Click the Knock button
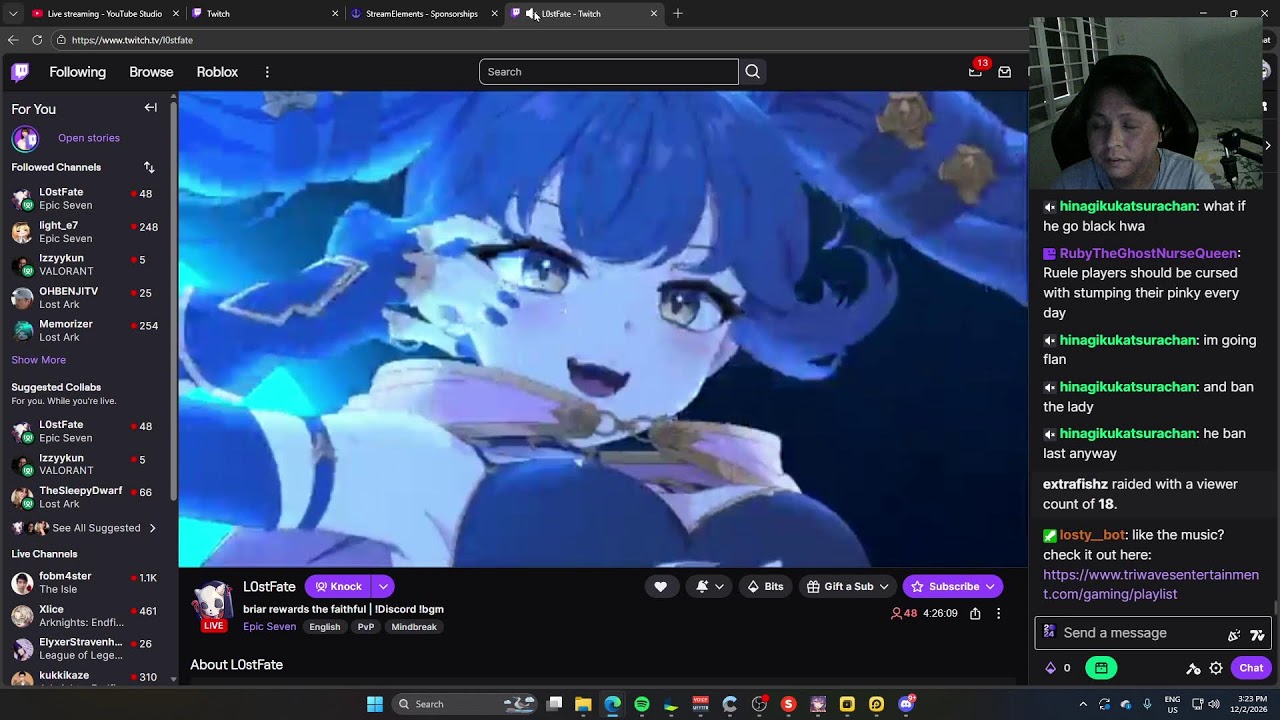This screenshot has width=1280, height=720. pos(338,587)
